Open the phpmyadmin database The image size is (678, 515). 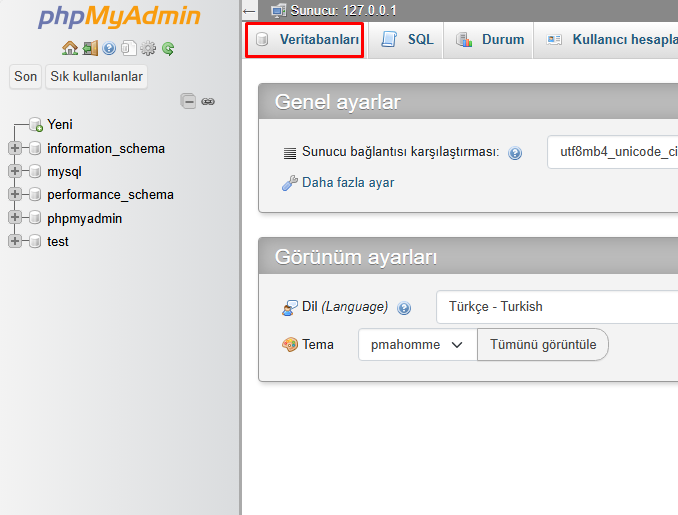[x=84, y=218]
